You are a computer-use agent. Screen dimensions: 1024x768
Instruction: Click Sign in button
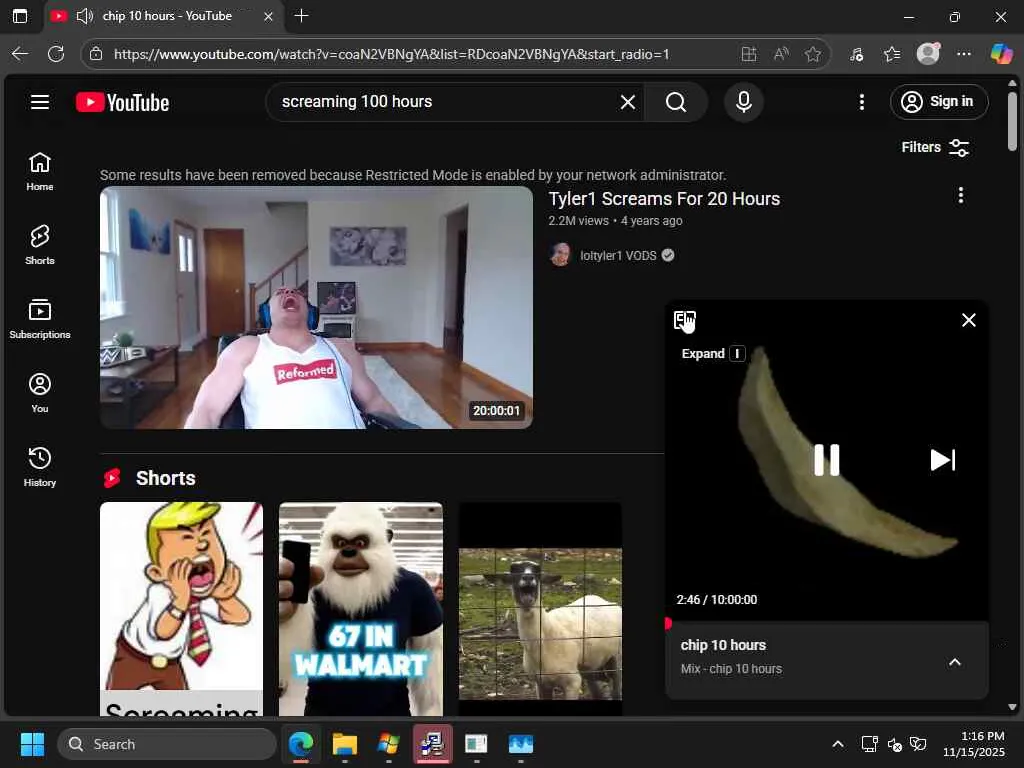[938, 102]
